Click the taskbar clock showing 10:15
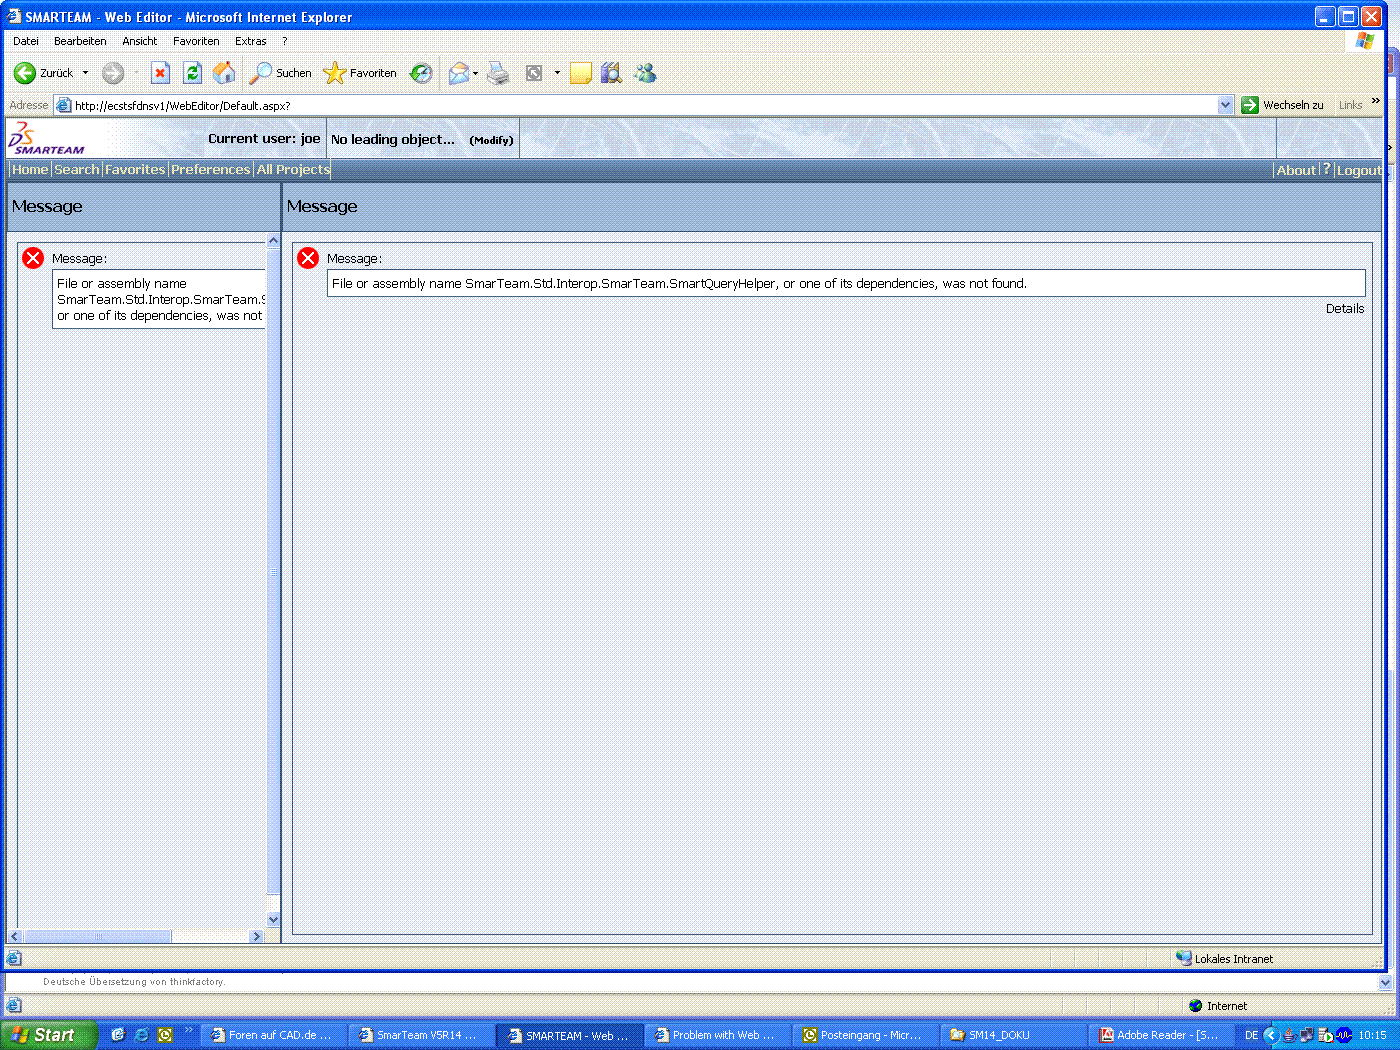Image resolution: width=1400 pixels, height=1050 pixels. click(1372, 1036)
